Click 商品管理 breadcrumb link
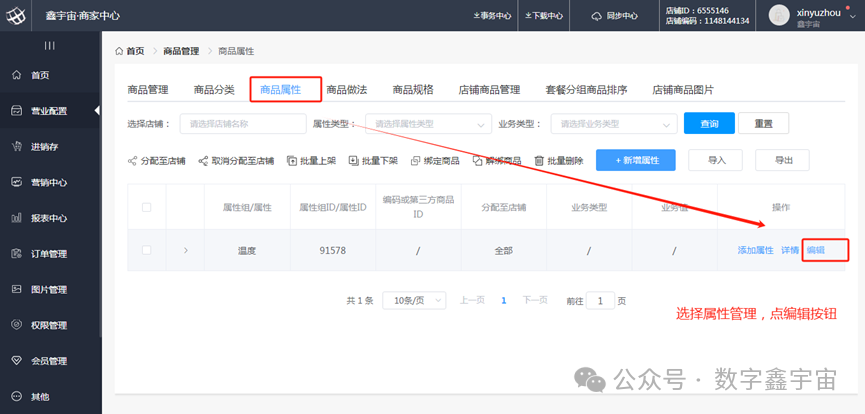The image size is (865, 414). (x=181, y=51)
